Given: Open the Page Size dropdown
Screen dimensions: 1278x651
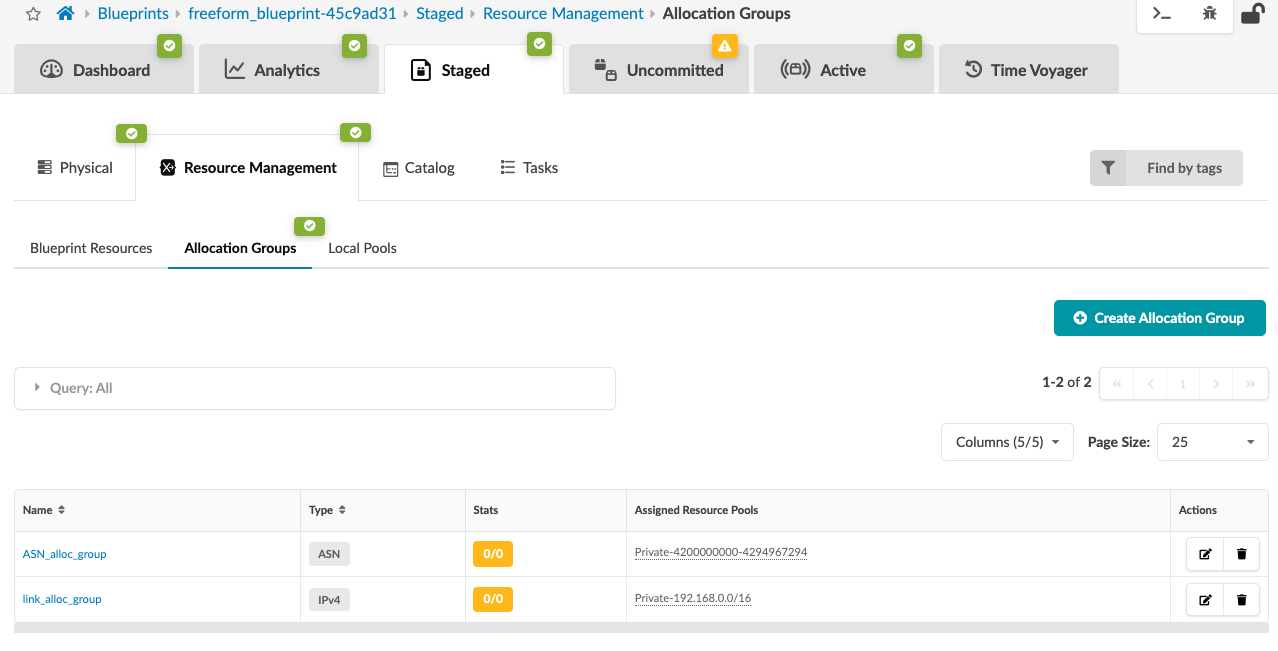Looking at the screenshot, I should [x=1212, y=442].
